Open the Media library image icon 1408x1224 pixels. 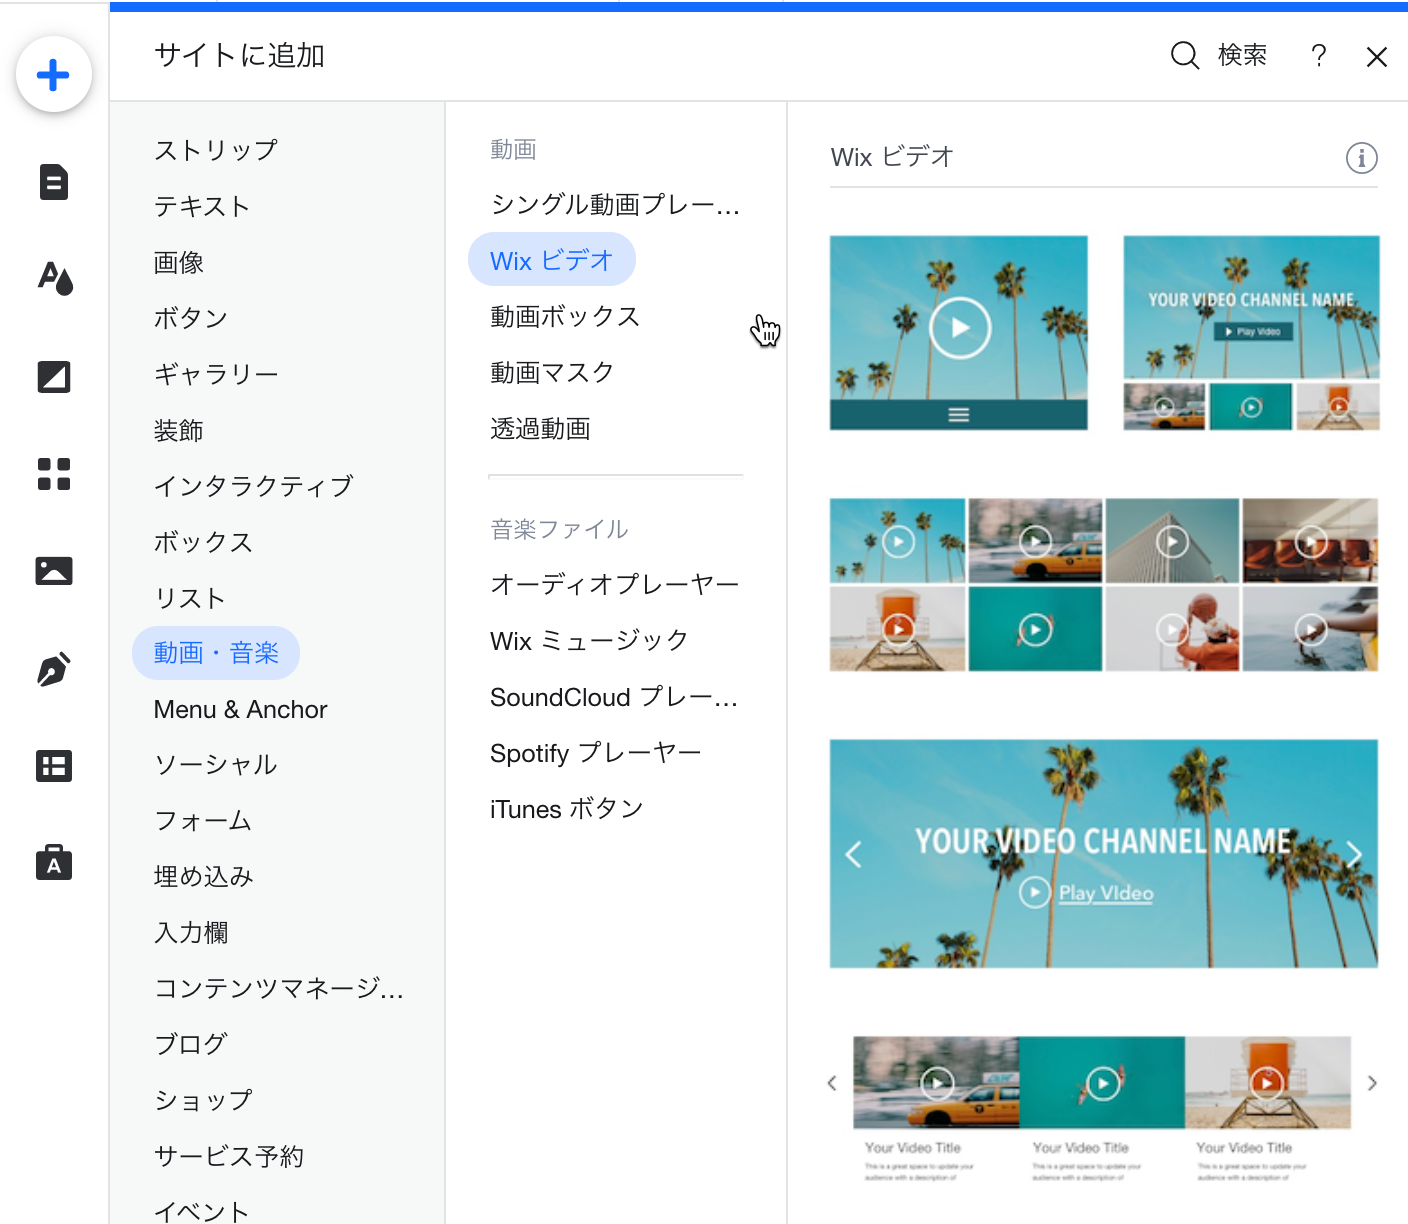[x=54, y=571]
